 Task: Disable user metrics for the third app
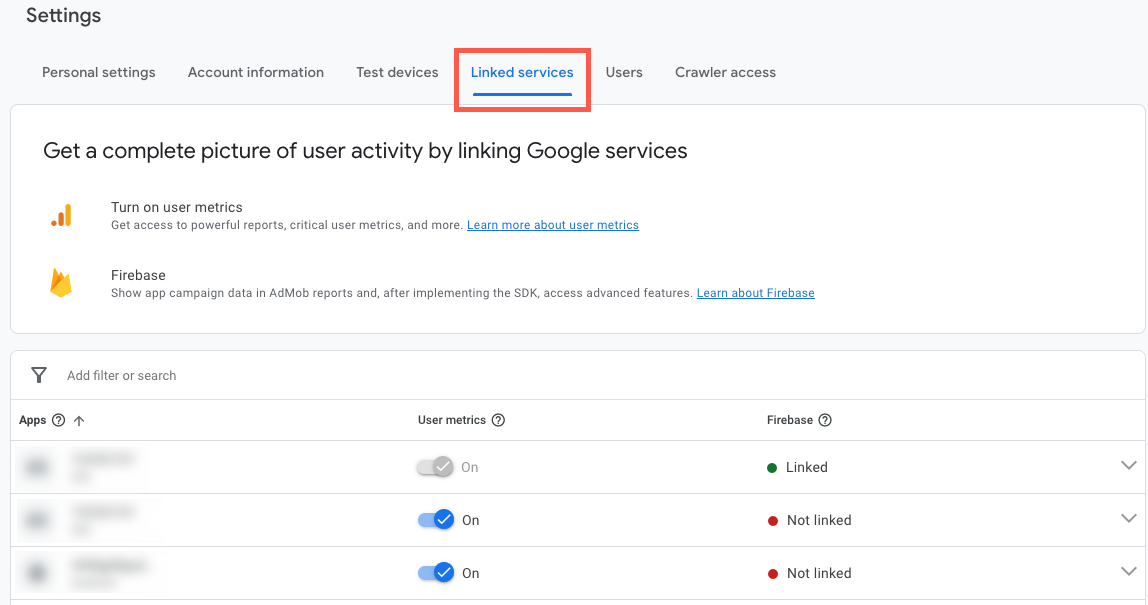435,573
